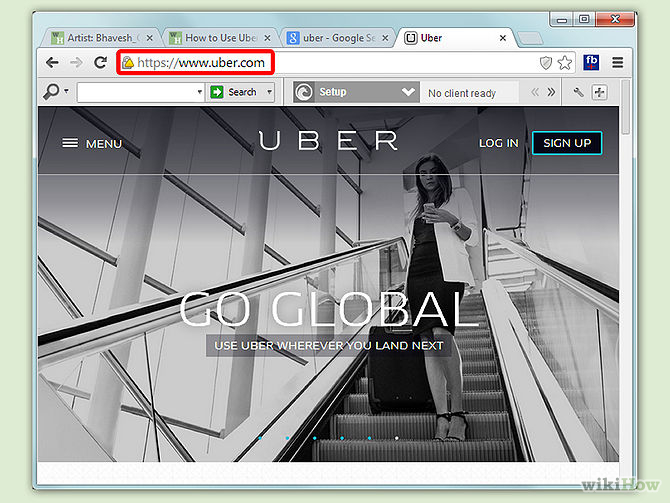The image size is (670, 503).
Task: Click the UBER logo
Action: coord(328,141)
